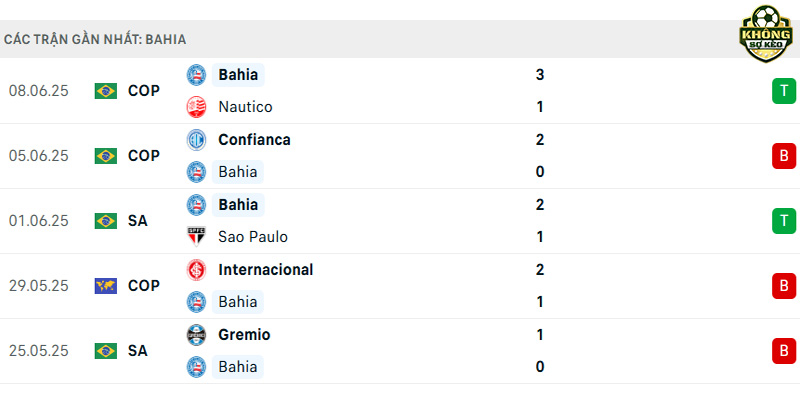This screenshot has height=400, width=800.
Task: Click the Brazil flag icon for 08.06.25
Action: tap(106, 91)
